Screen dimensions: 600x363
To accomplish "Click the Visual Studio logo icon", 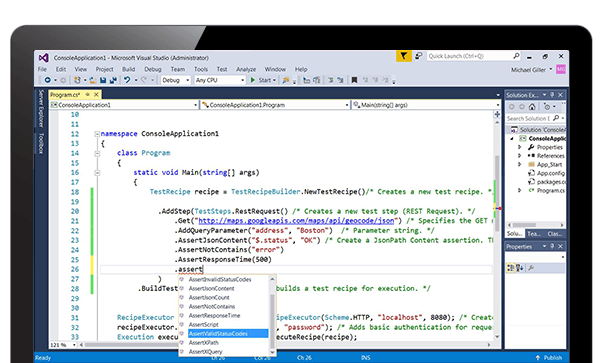I will click(44, 58).
